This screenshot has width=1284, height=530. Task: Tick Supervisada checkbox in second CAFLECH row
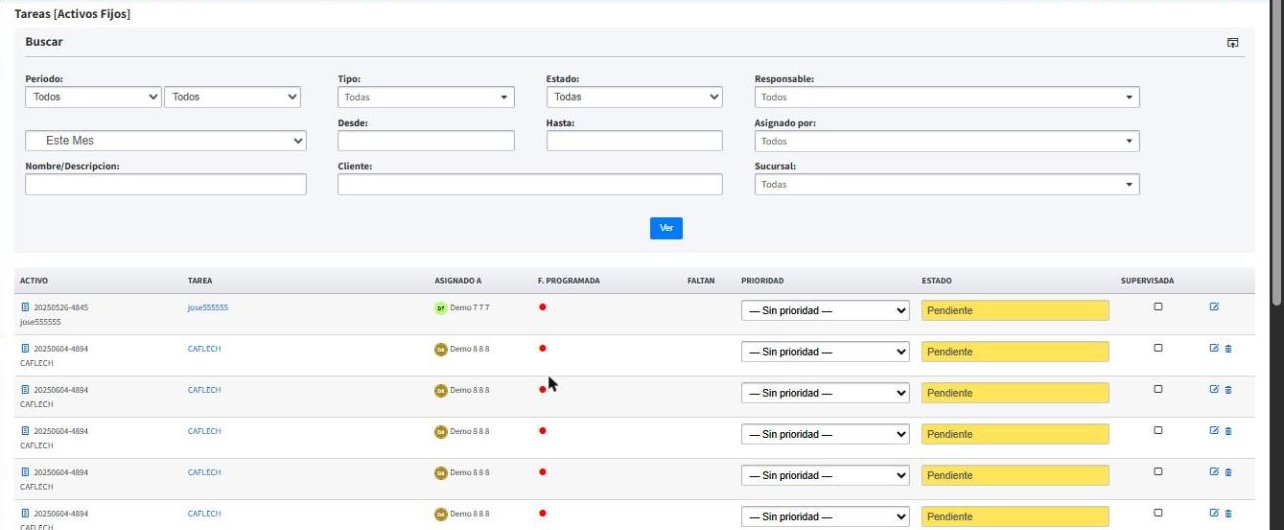pyautogui.click(x=1158, y=389)
